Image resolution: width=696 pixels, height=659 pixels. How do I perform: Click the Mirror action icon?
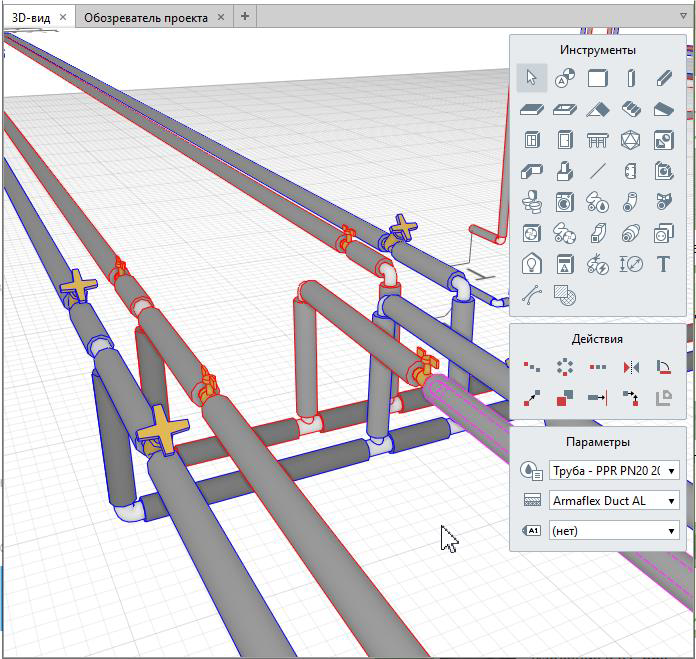[631, 367]
